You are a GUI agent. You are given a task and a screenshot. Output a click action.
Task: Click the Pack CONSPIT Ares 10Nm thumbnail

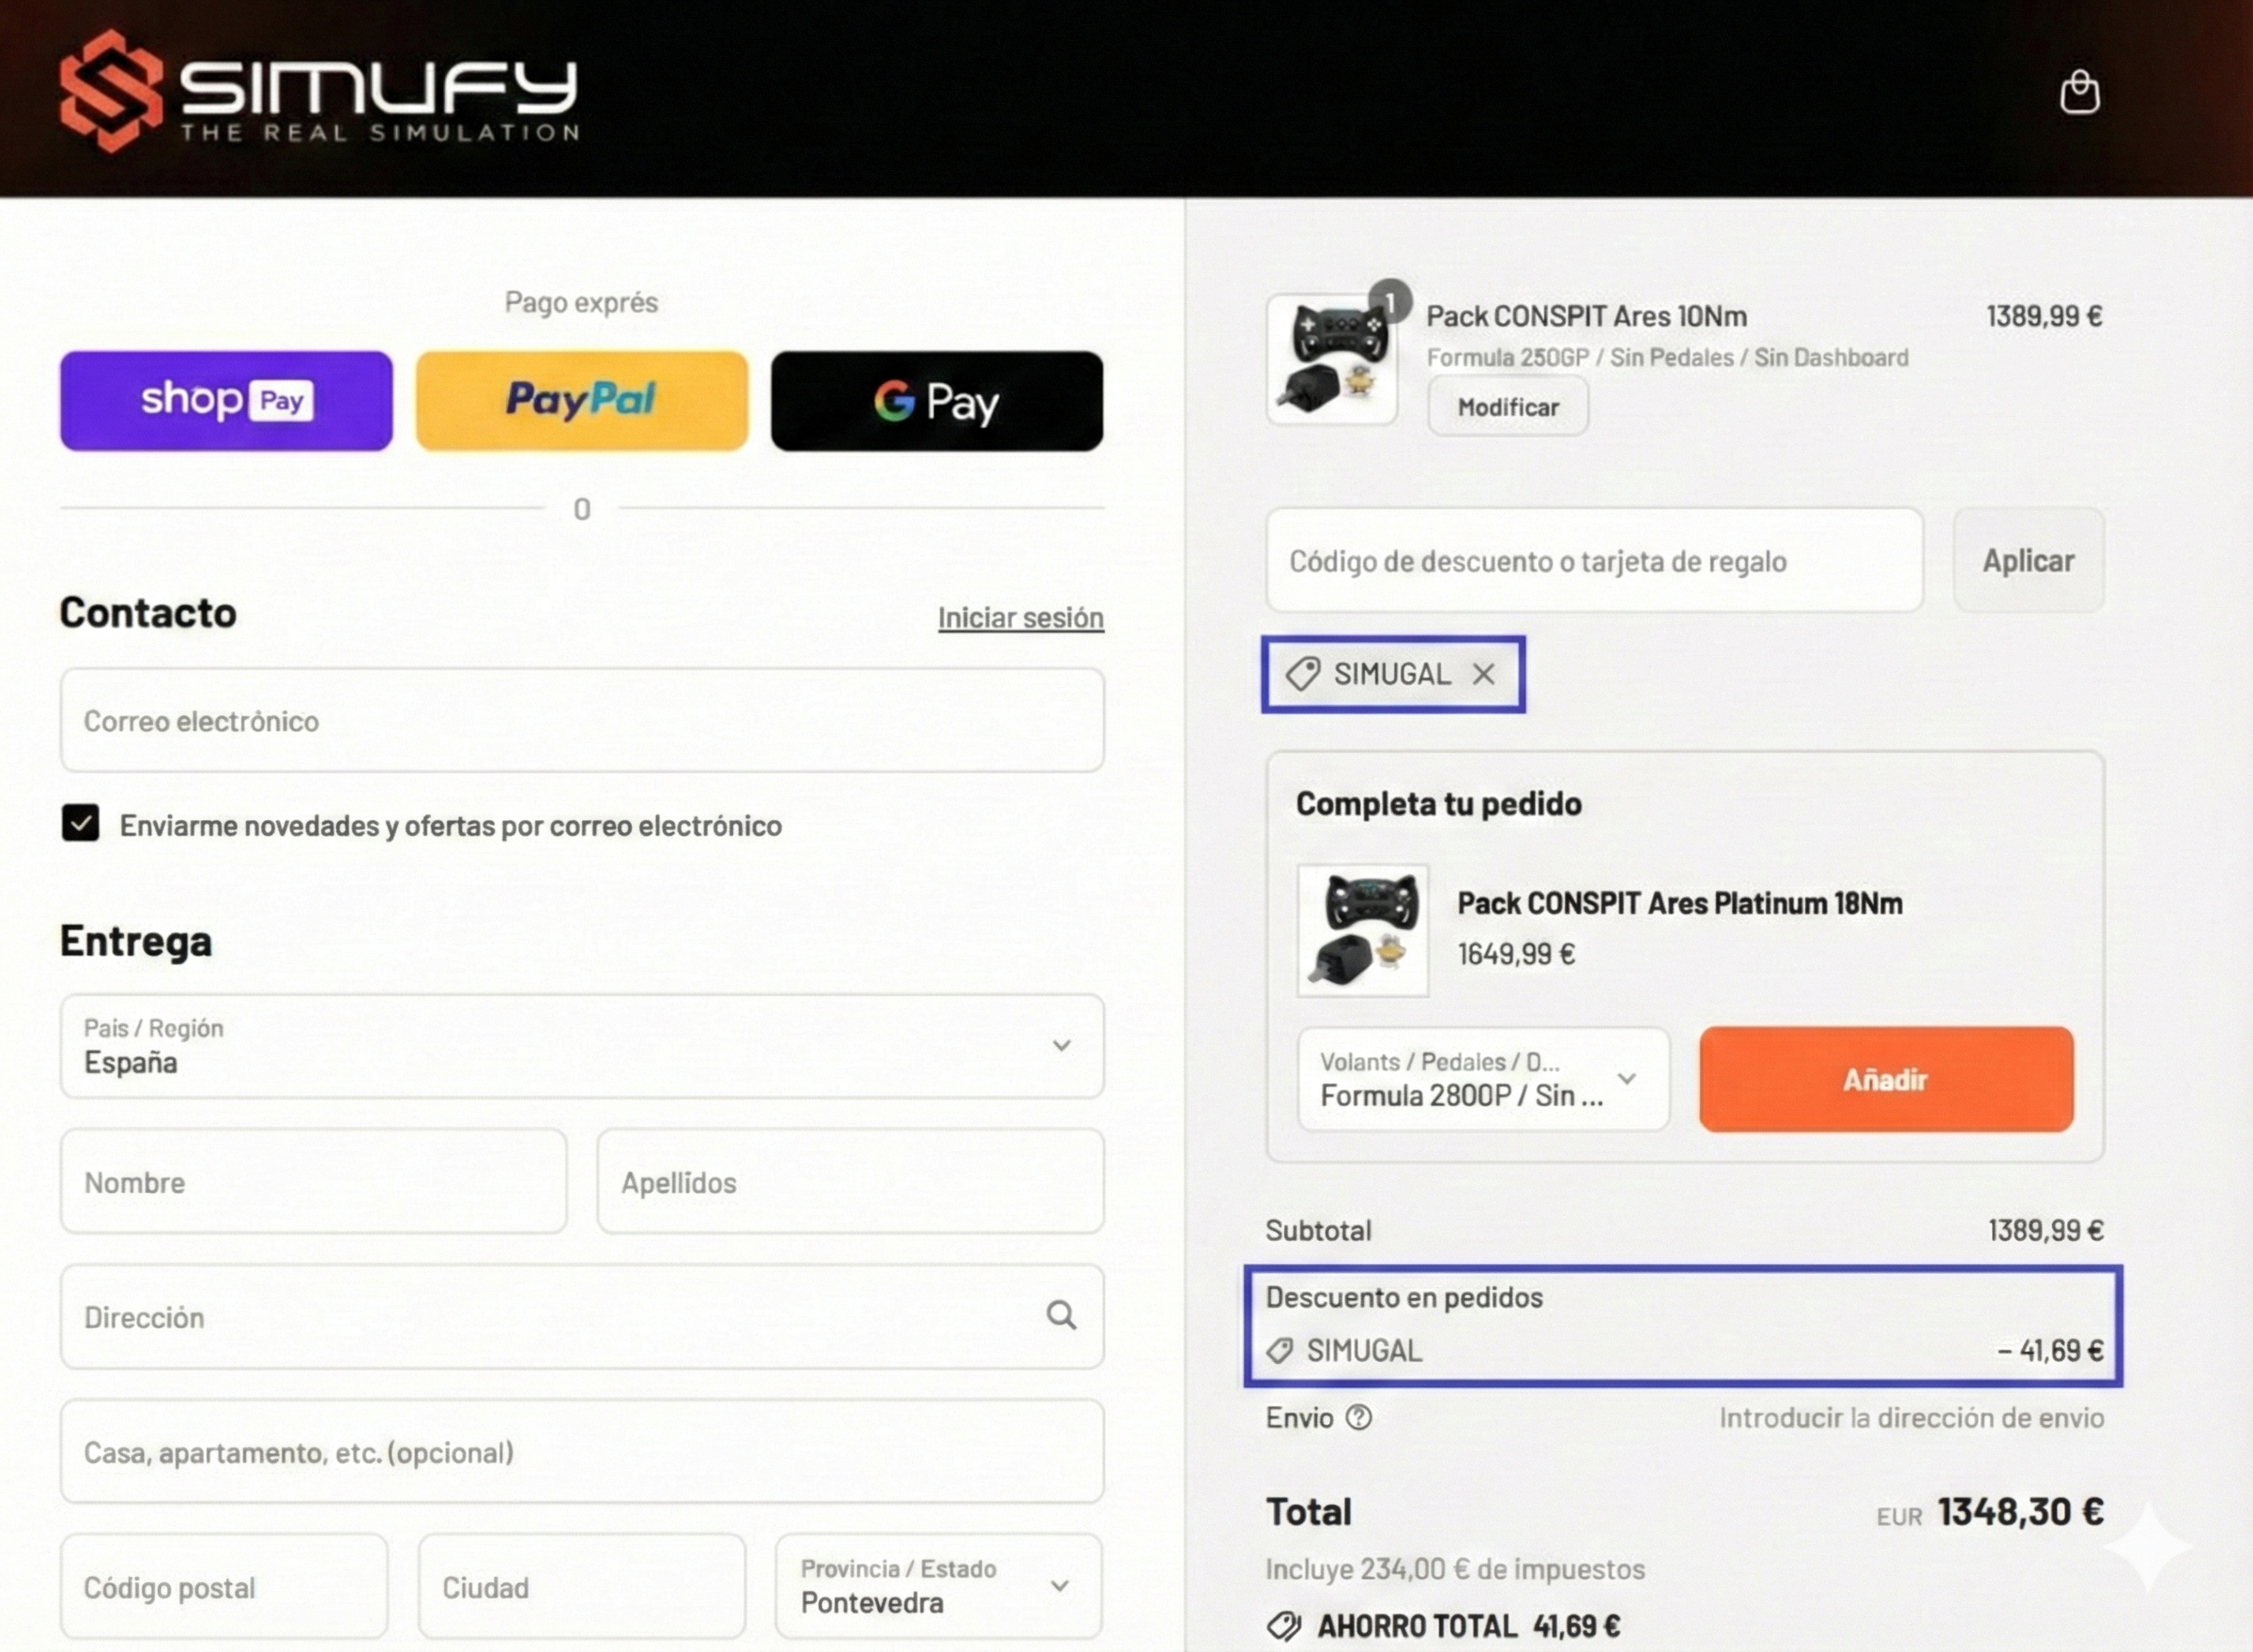click(1332, 359)
